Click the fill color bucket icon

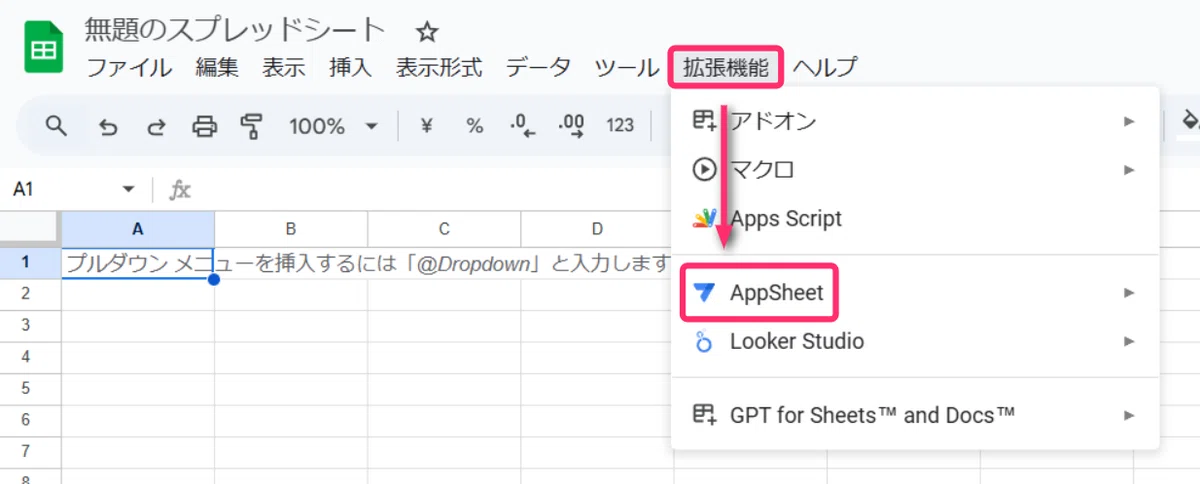click(1190, 122)
